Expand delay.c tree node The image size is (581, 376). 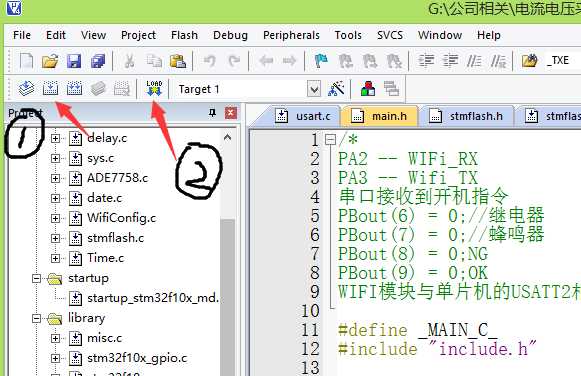pos(55,139)
